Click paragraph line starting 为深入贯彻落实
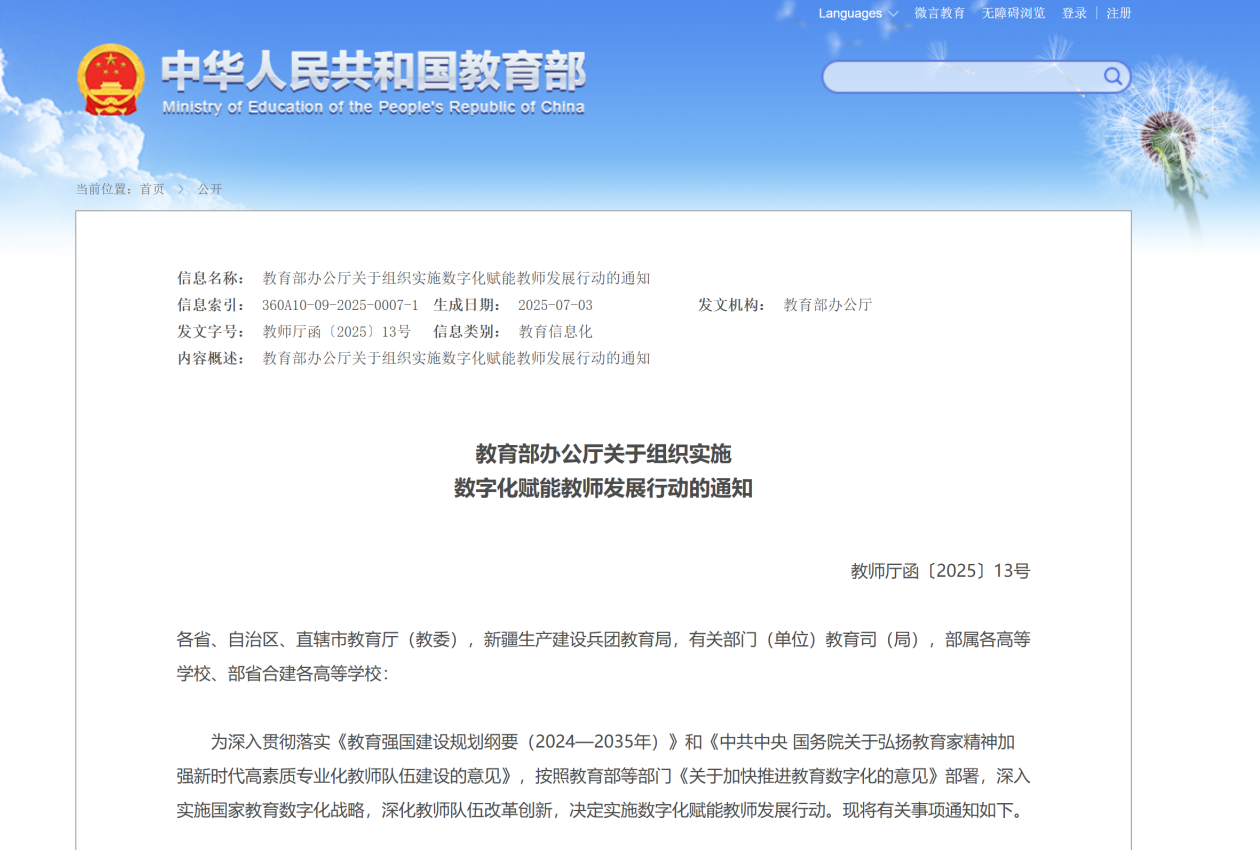This screenshot has width=1260, height=850. pyautogui.click(x=613, y=742)
